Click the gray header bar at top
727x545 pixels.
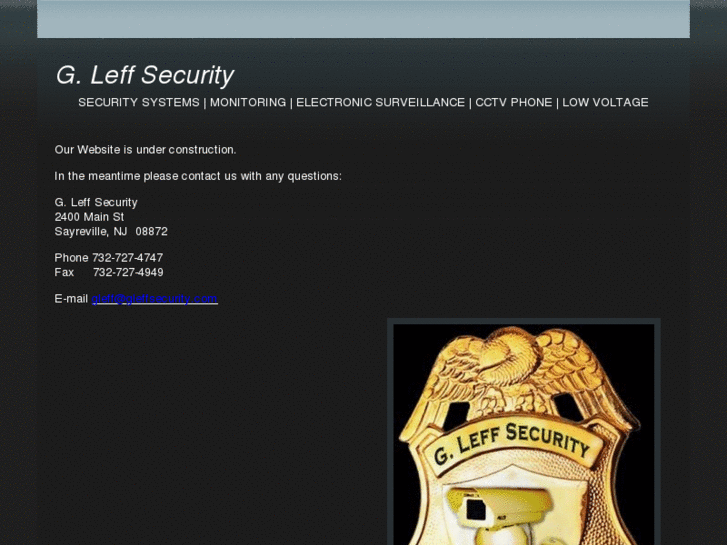coord(363,19)
